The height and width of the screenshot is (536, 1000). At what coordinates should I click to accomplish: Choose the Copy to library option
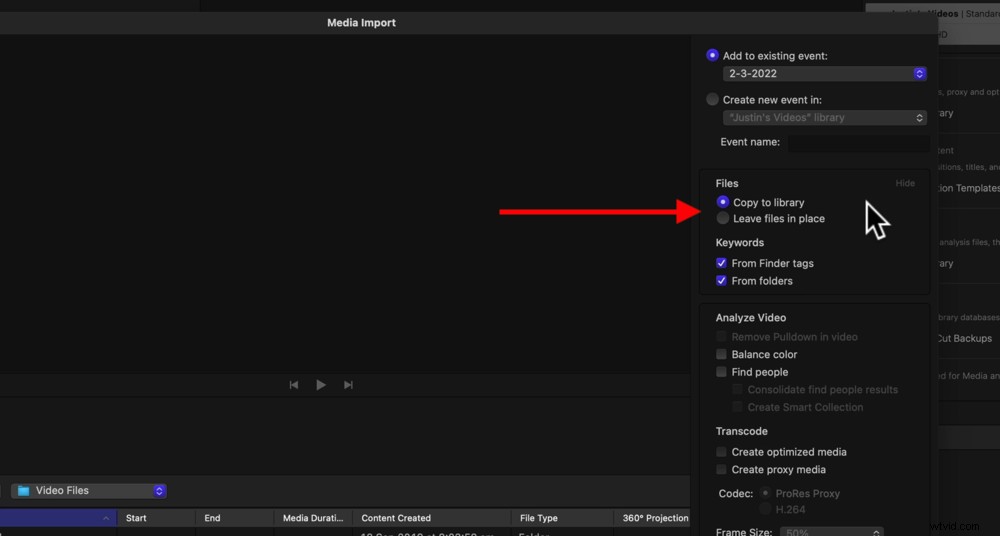point(723,202)
